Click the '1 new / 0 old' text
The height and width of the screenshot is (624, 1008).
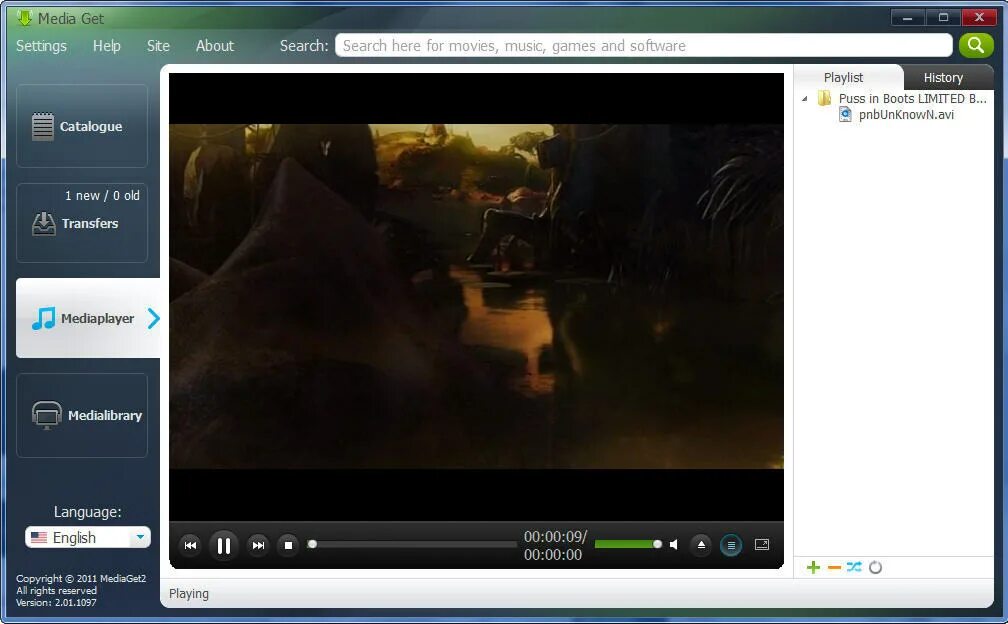tap(102, 195)
